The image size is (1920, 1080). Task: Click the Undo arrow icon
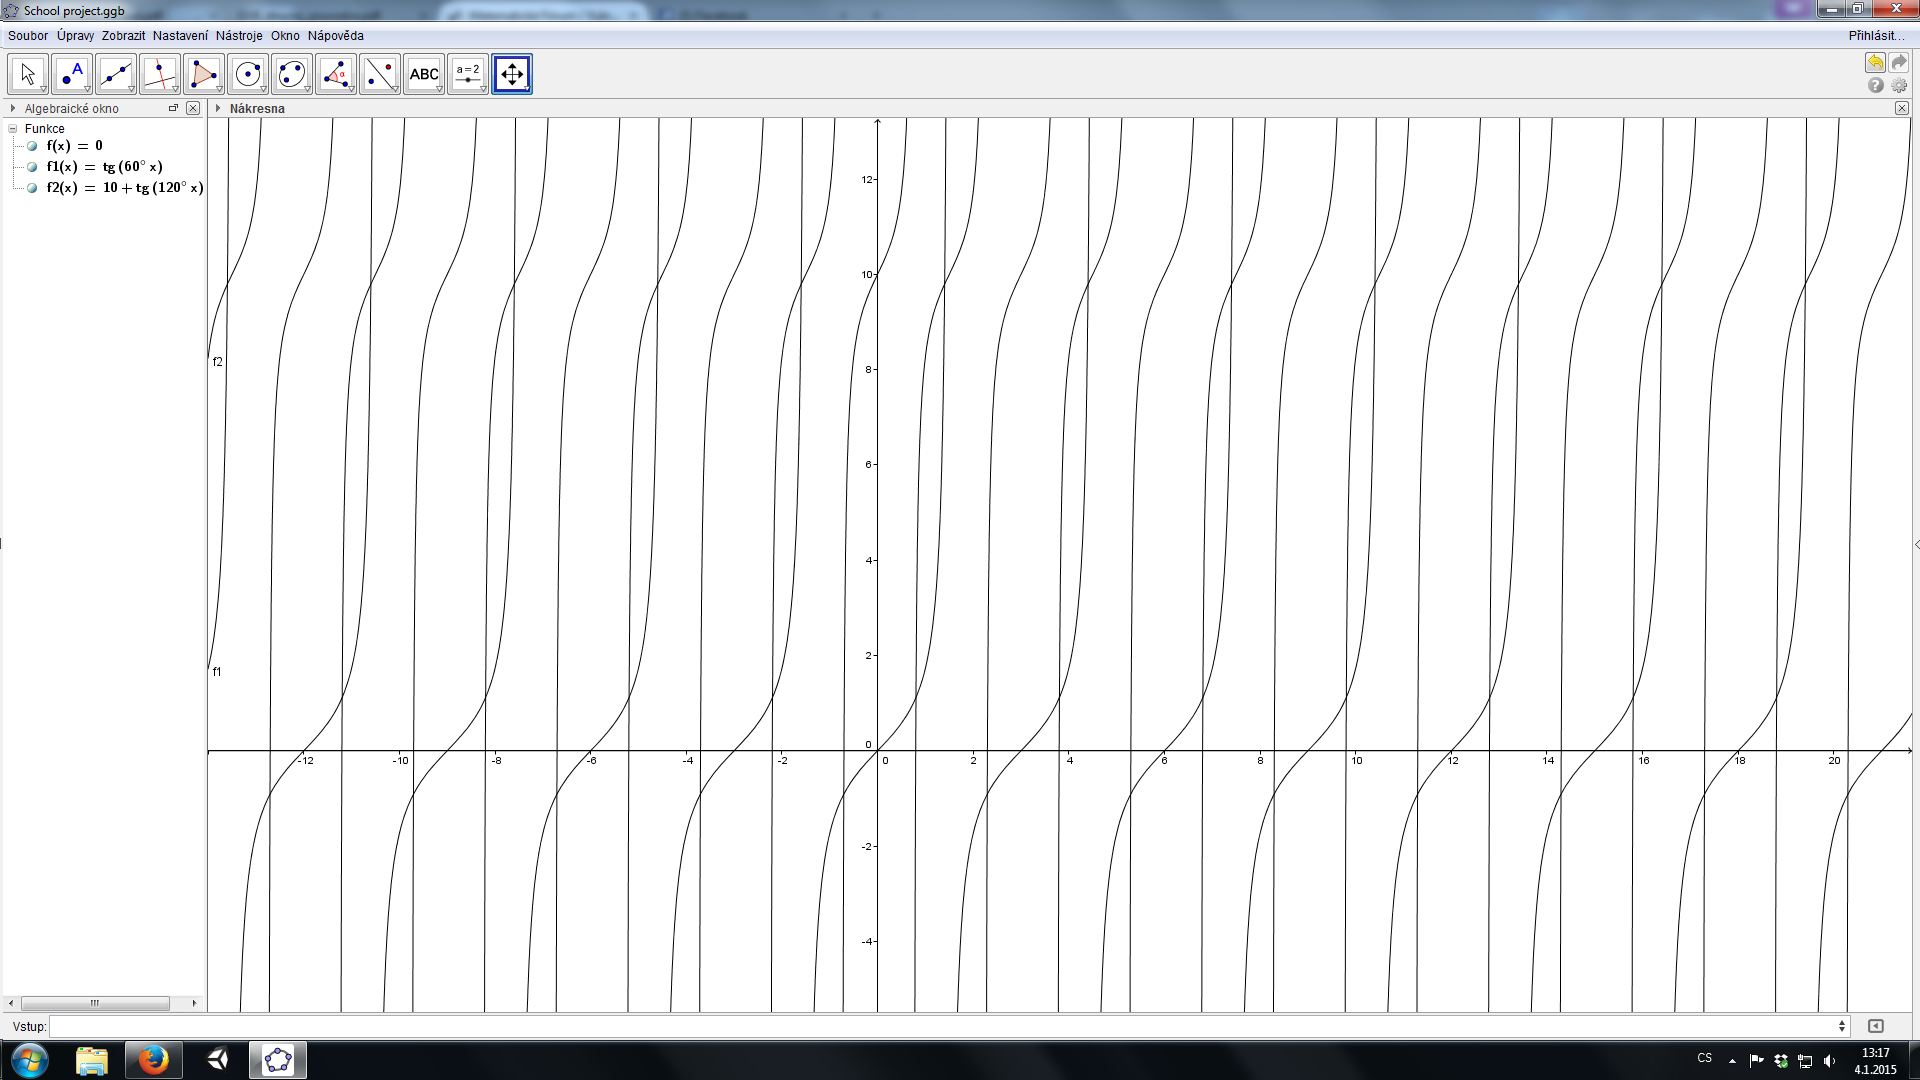coord(1875,63)
